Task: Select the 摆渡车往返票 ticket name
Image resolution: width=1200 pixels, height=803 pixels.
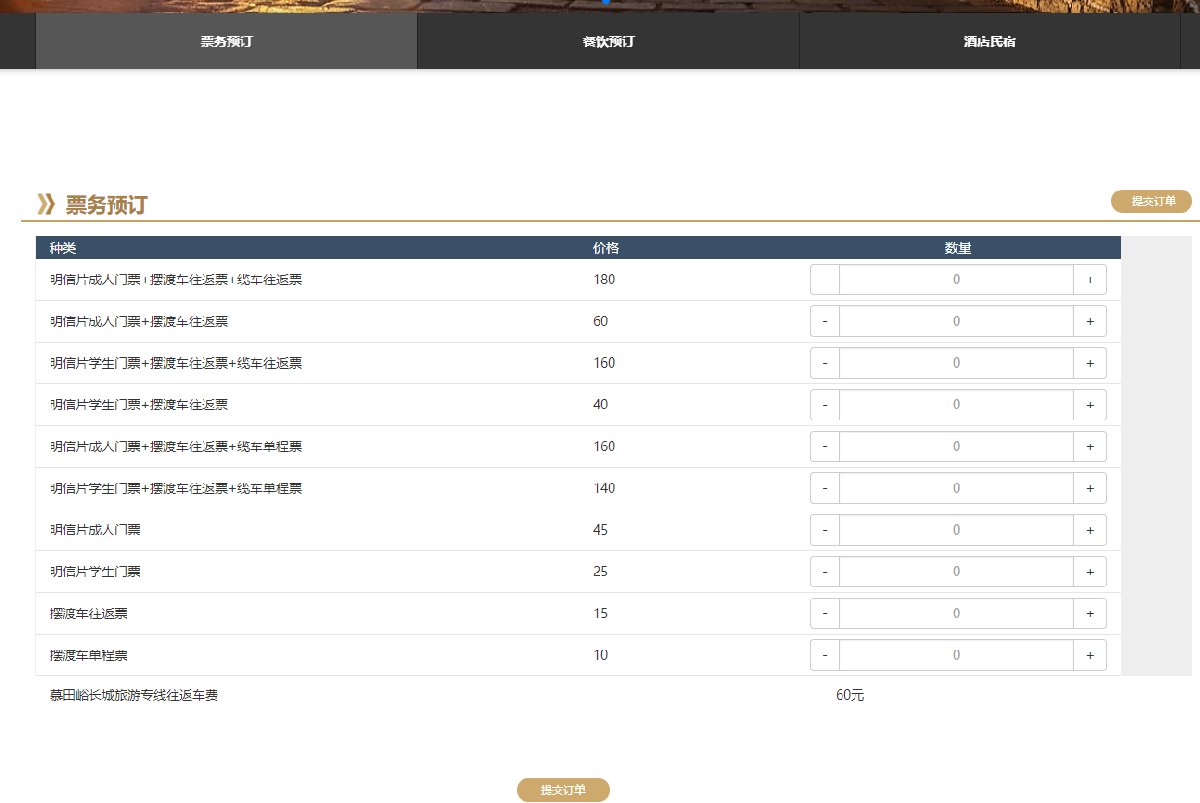Action: point(88,614)
